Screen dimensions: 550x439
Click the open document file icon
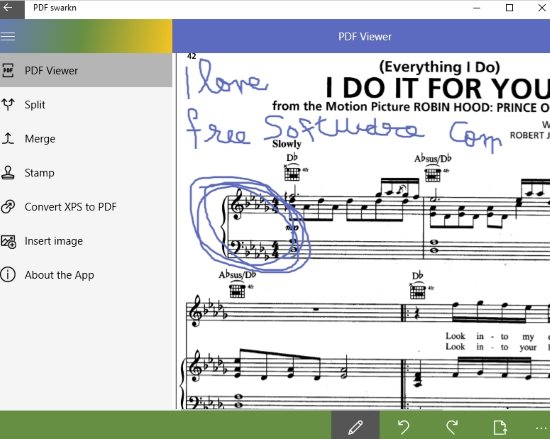(500, 427)
